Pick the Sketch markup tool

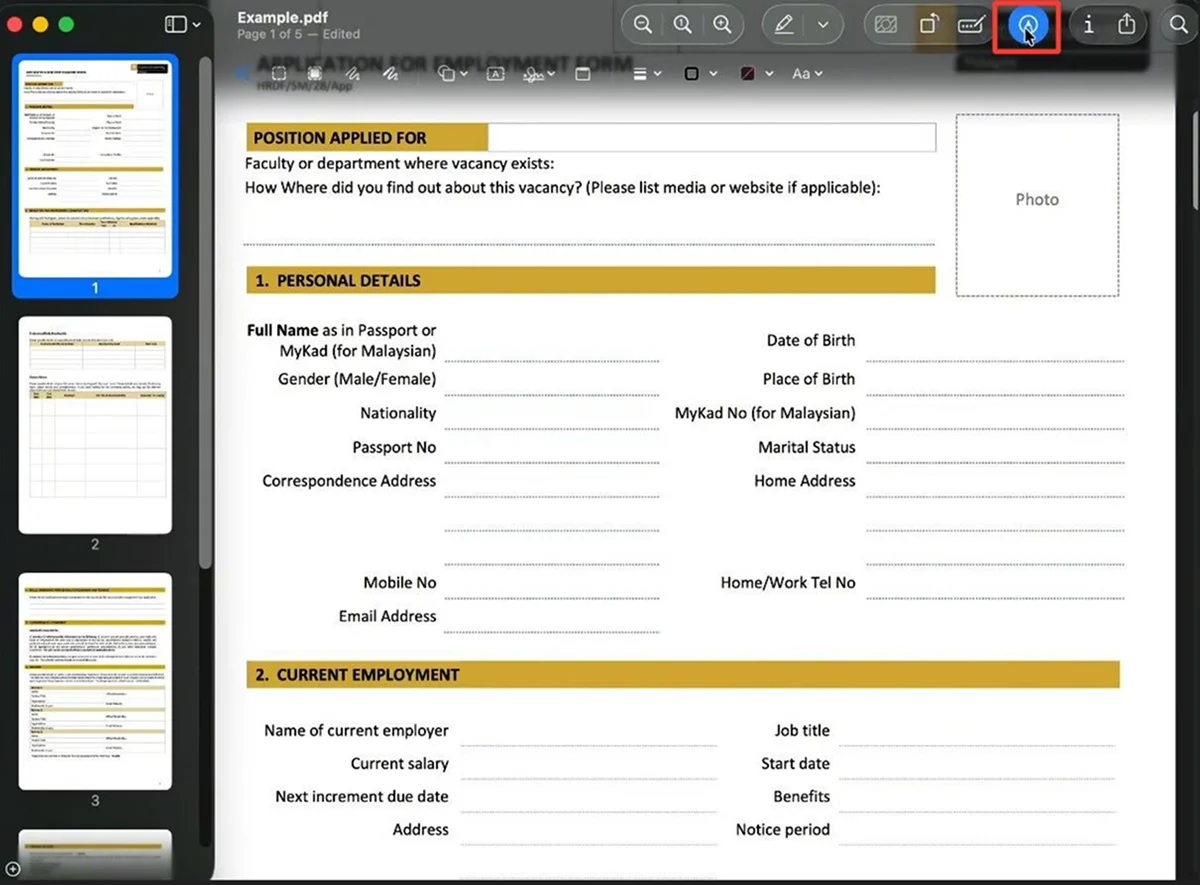pyautogui.click(x=352, y=73)
